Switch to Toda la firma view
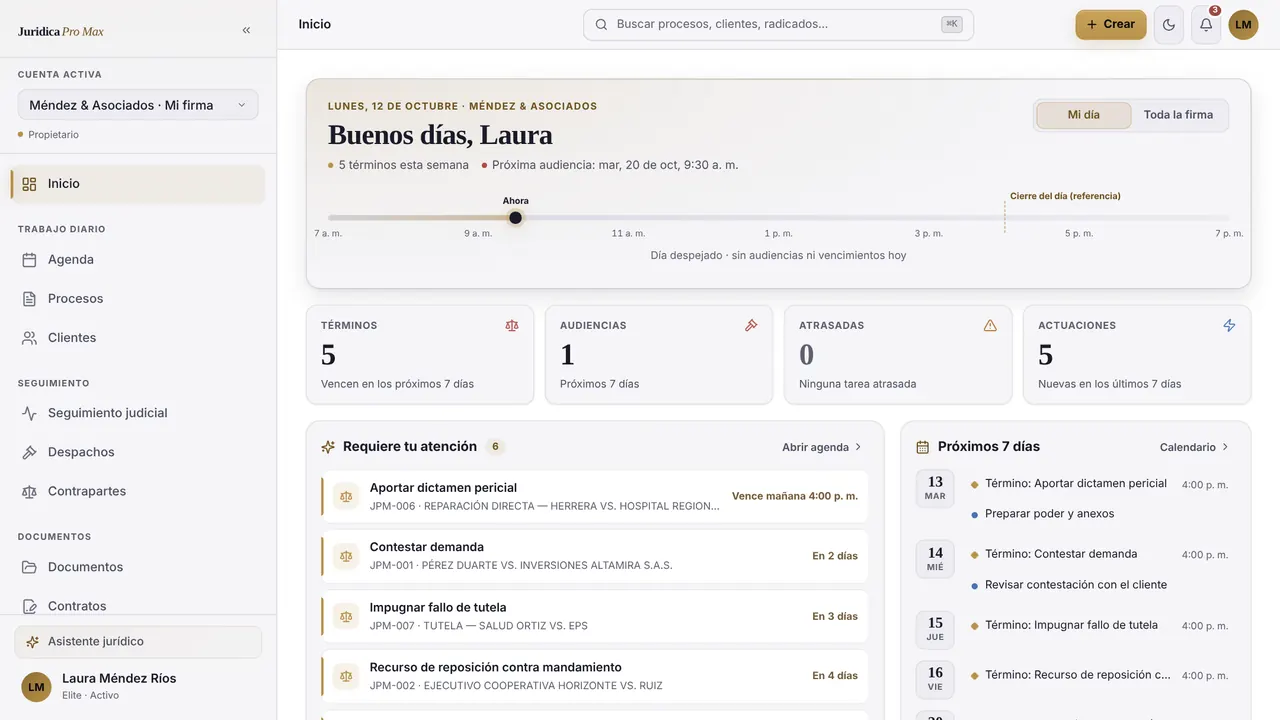The image size is (1280, 720). [1178, 115]
